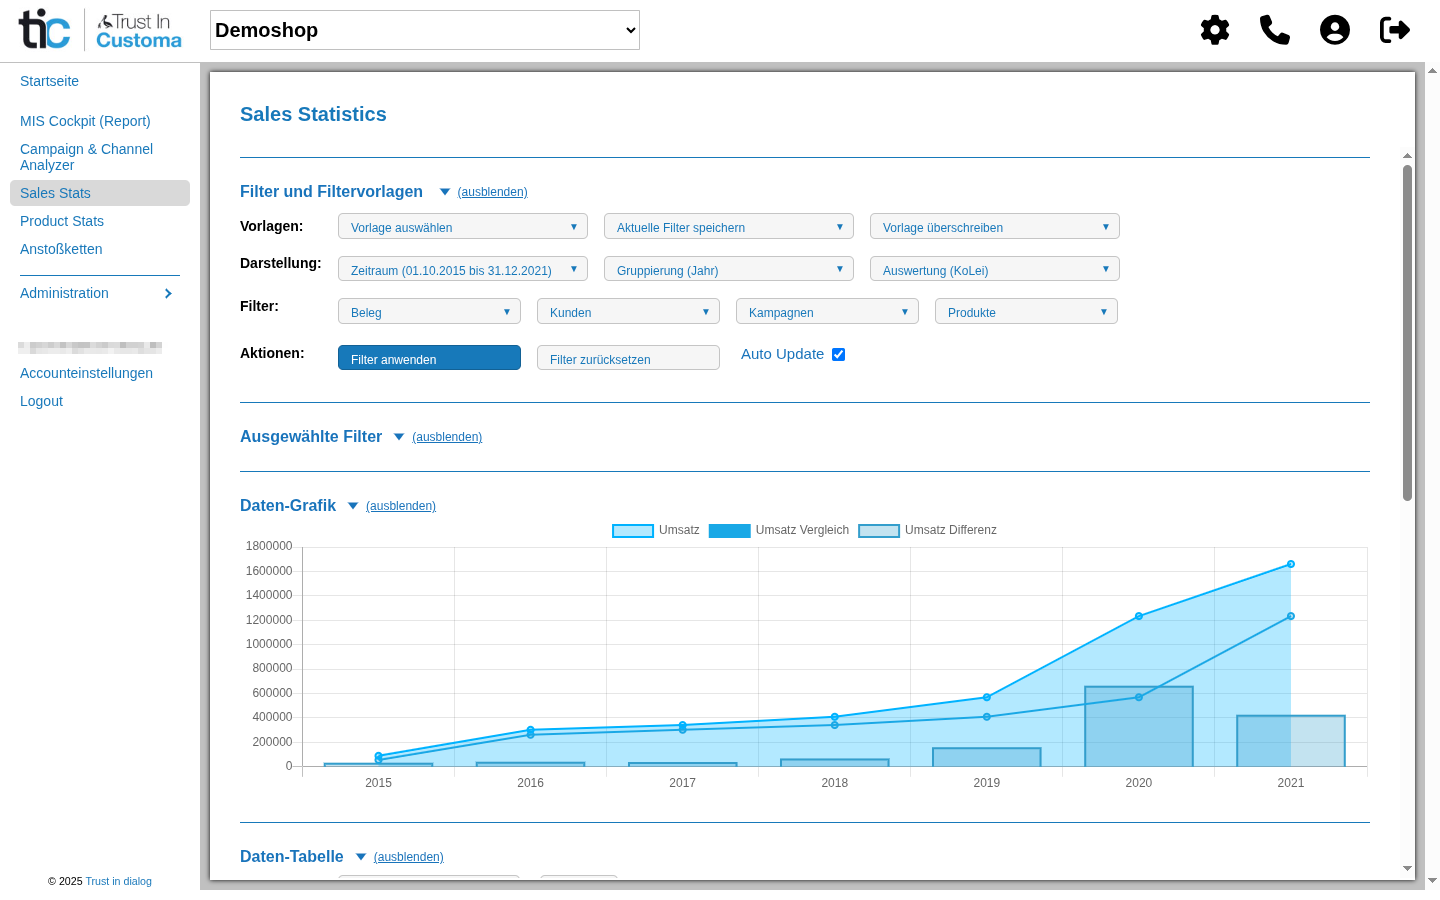The width and height of the screenshot is (1440, 900).
Task: Disable the Auto Update checkbox
Action: click(x=838, y=354)
